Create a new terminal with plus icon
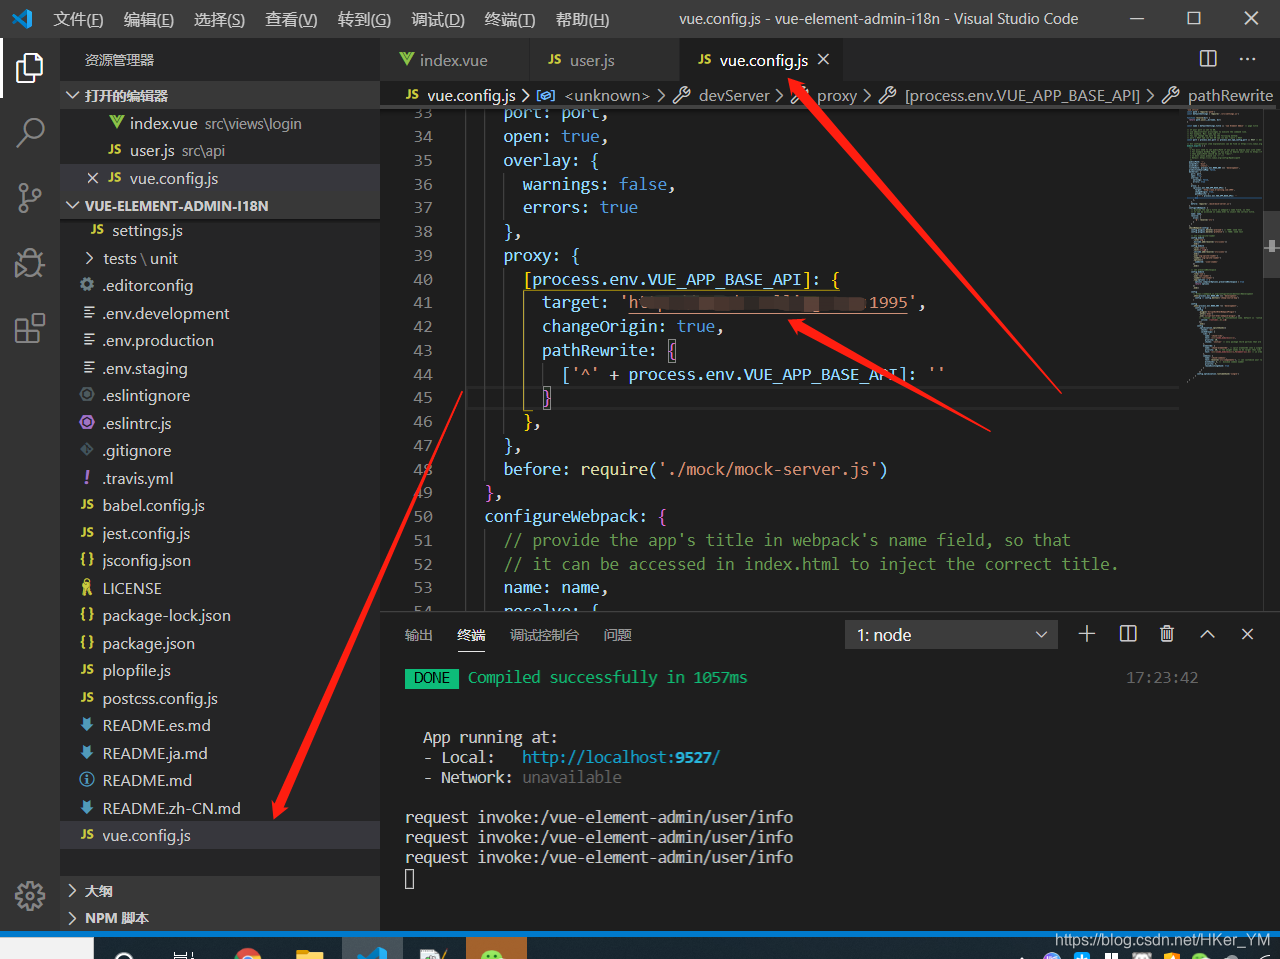 pyautogui.click(x=1087, y=634)
